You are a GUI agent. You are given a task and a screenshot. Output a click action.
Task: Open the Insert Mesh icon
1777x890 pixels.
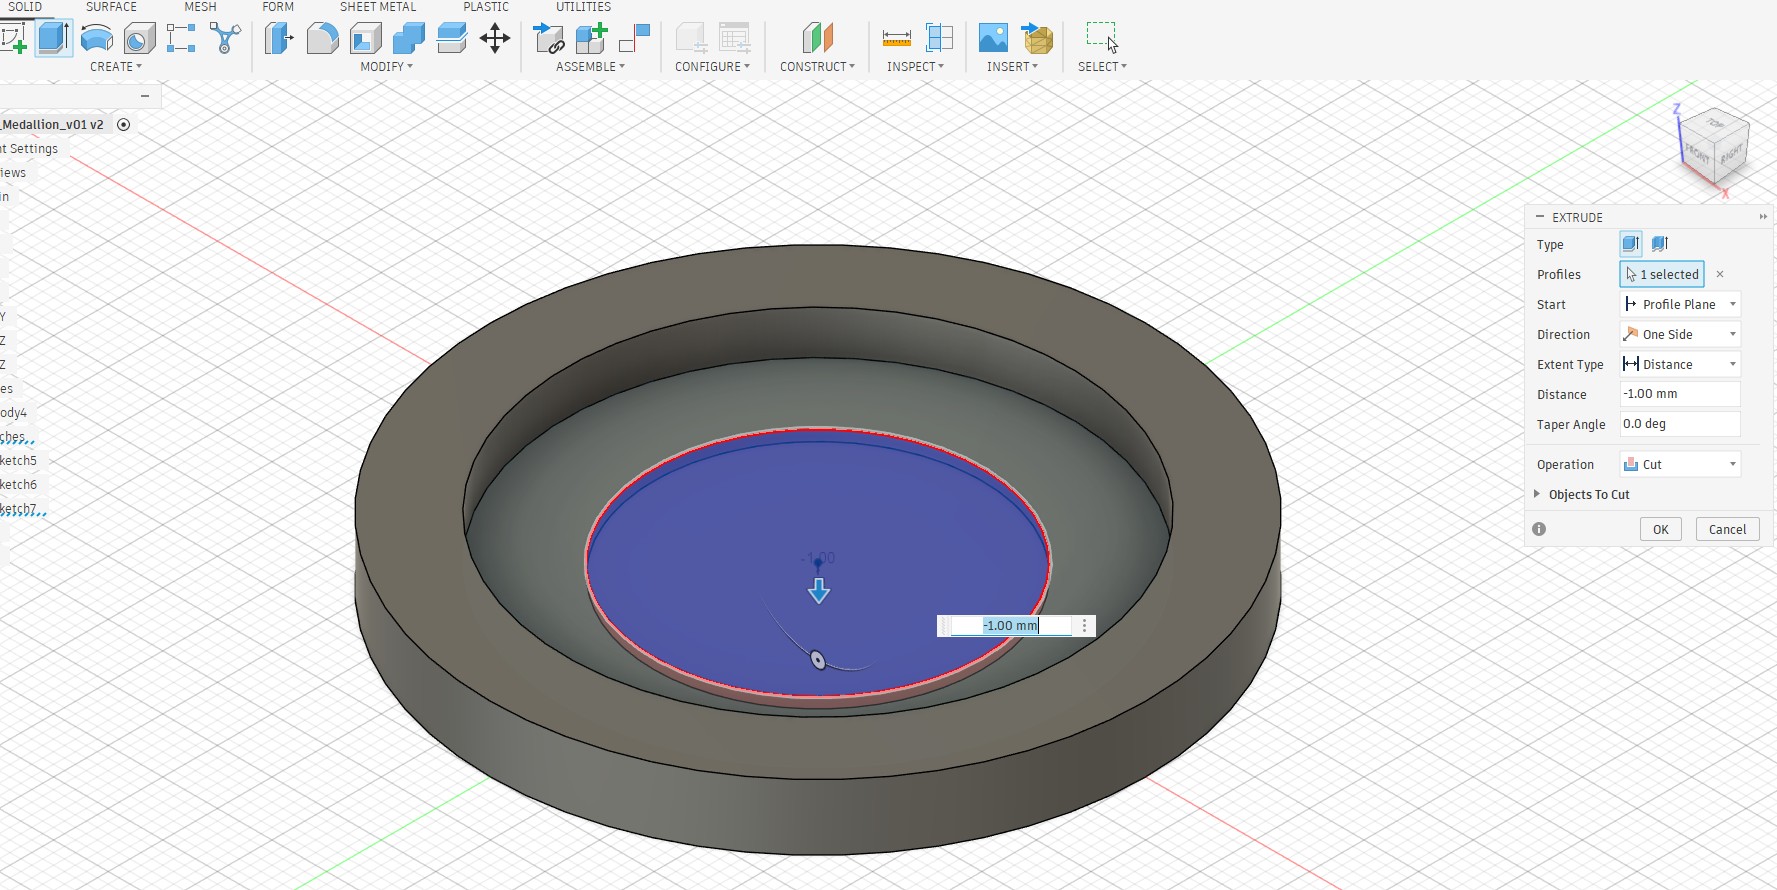point(1038,39)
